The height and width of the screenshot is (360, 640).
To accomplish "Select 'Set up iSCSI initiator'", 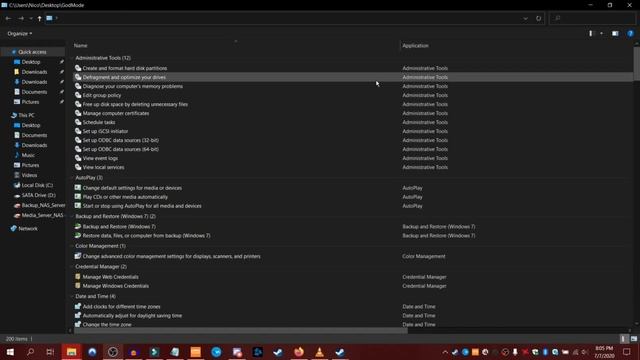I will [x=105, y=131].
